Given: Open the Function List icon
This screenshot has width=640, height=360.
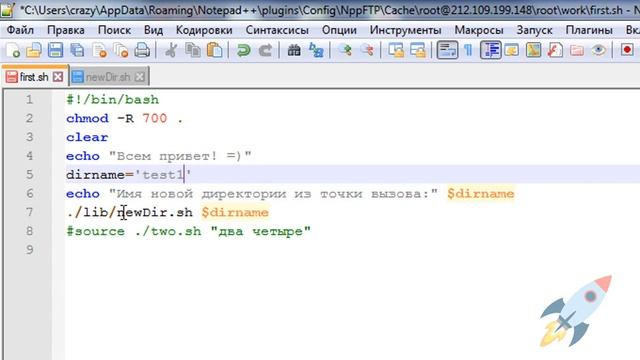Looking at the screenshot, I should (x=555, y=51).
